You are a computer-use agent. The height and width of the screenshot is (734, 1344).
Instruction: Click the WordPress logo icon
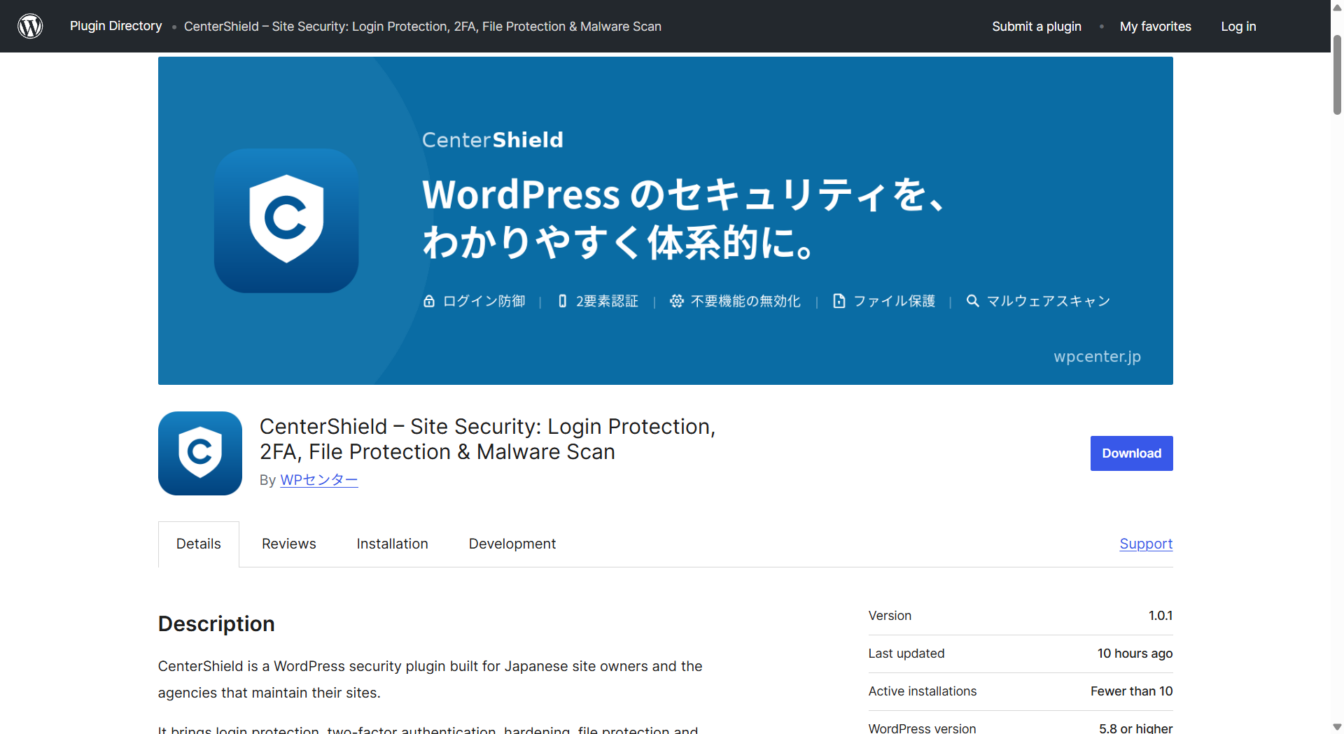(x=30, y=26)
